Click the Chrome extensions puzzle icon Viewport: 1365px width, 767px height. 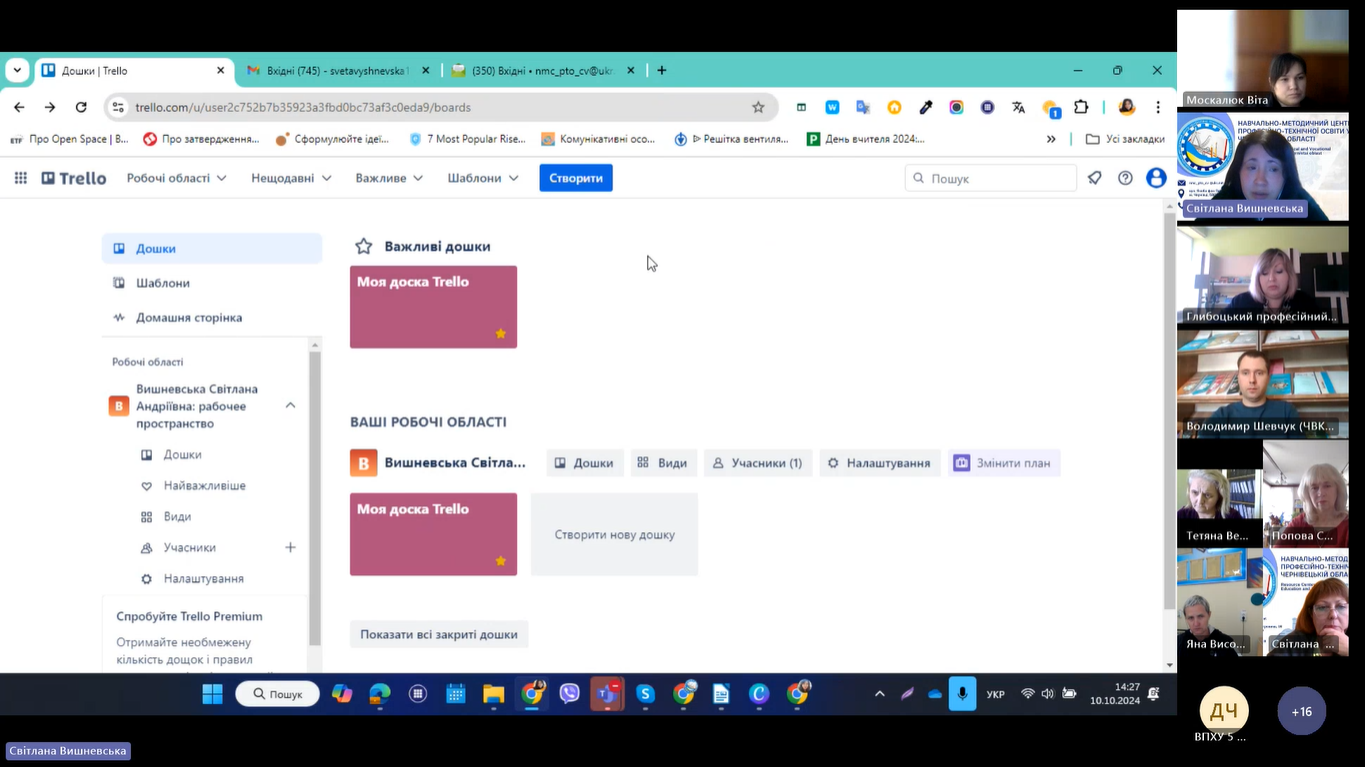(x=1081, y=107)
